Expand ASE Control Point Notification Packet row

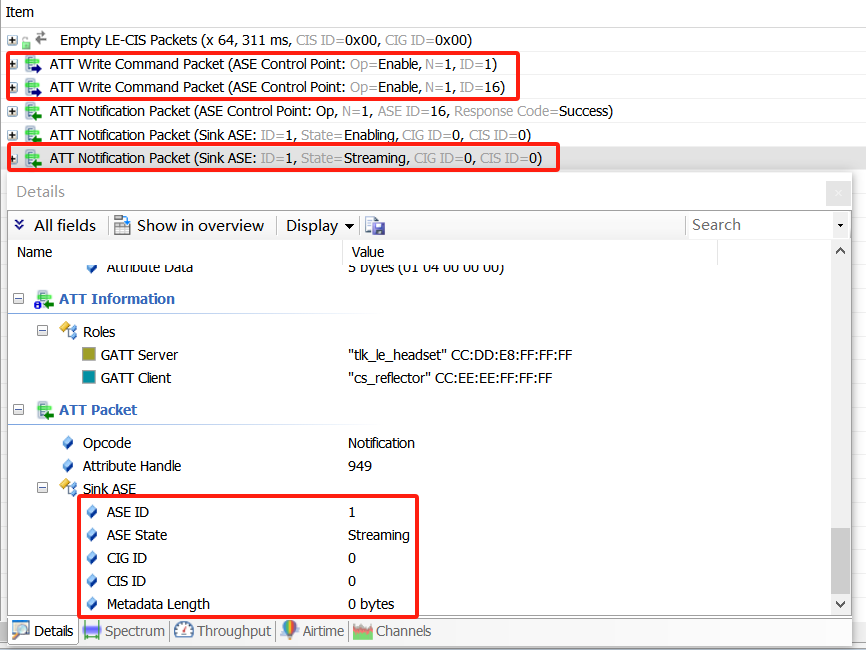pyautogui.click(x=12, y=112)
